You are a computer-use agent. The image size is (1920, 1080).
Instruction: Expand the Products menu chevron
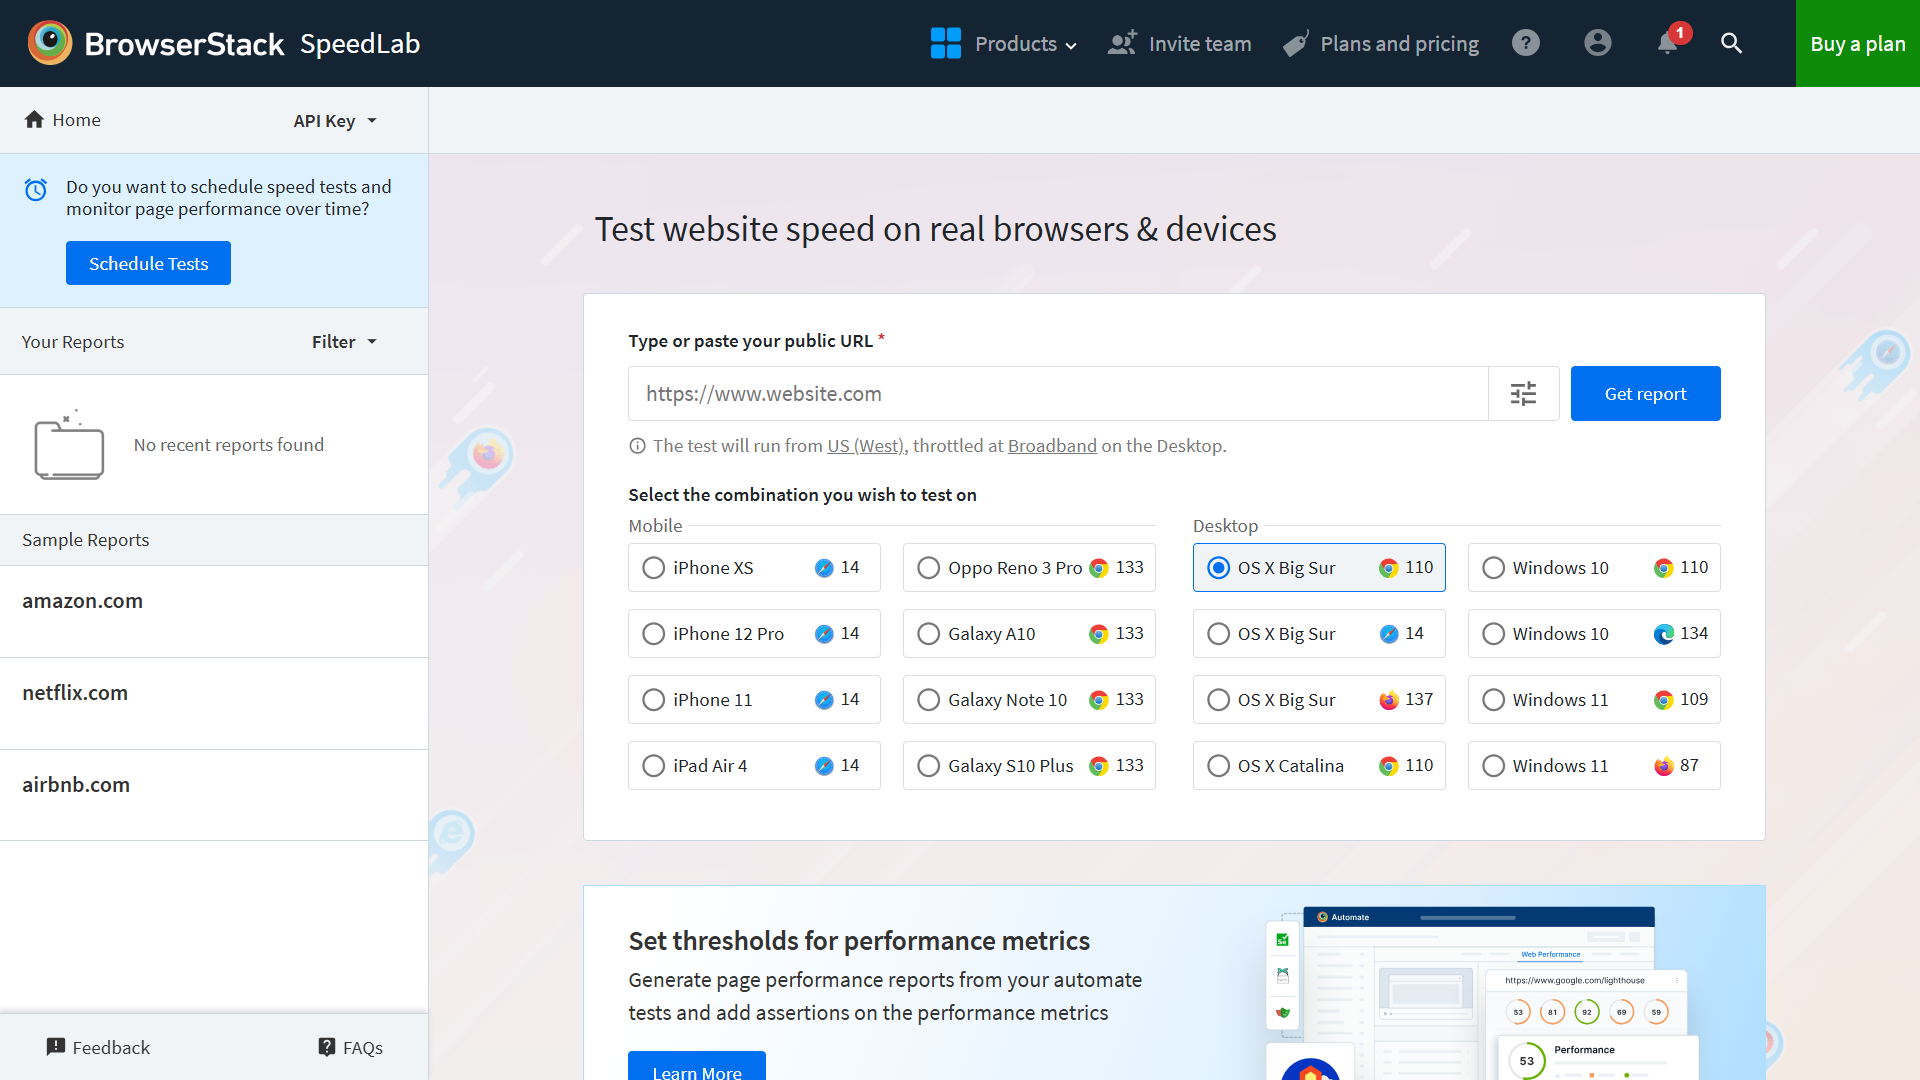pyautogui.click(x=1071, y=45)
